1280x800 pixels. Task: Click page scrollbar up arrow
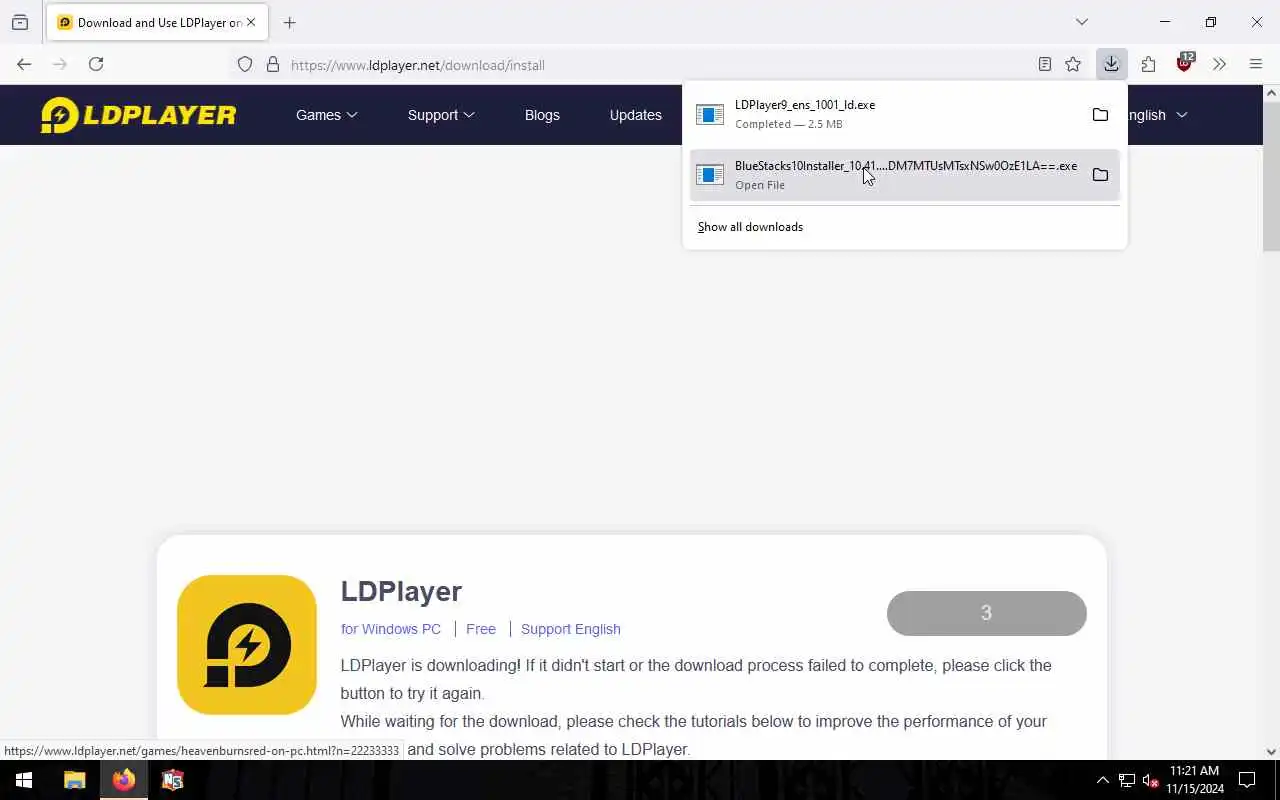(1271, 93)
